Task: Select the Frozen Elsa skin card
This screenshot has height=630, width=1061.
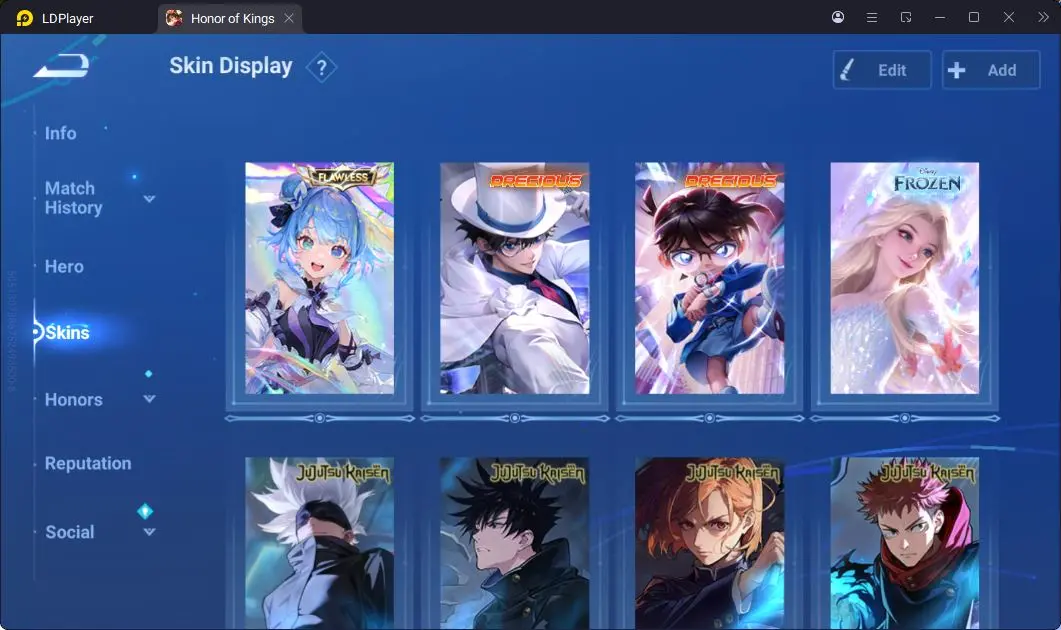Action: pos(905,278)
